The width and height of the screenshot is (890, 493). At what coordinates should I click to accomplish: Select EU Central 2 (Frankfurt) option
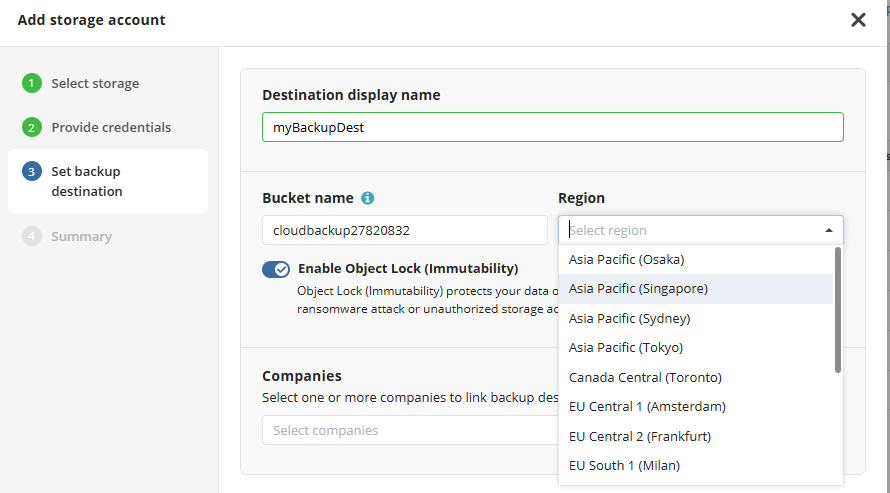pos(640,436)
